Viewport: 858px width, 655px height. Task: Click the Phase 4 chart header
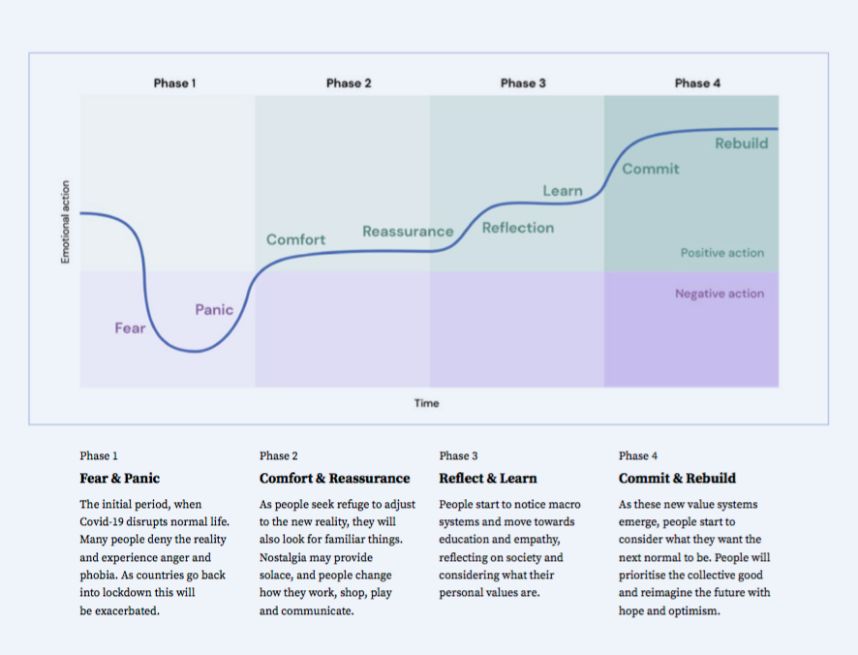(x=698, y=83)
